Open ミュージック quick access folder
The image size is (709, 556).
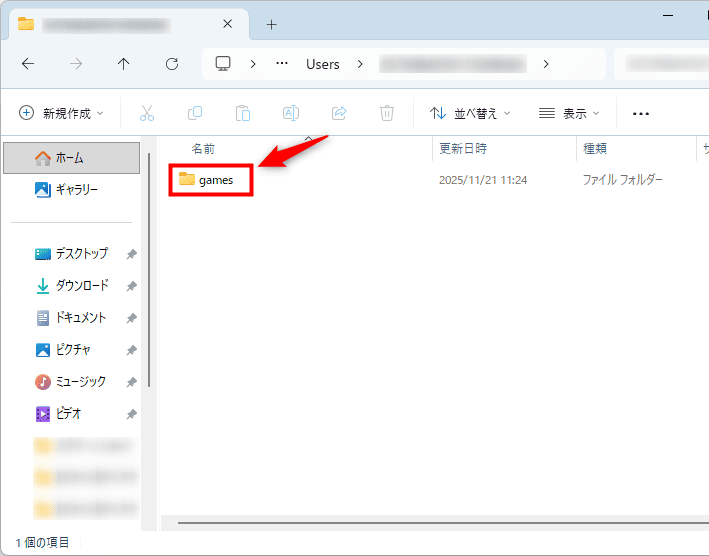tap(71, 382)
